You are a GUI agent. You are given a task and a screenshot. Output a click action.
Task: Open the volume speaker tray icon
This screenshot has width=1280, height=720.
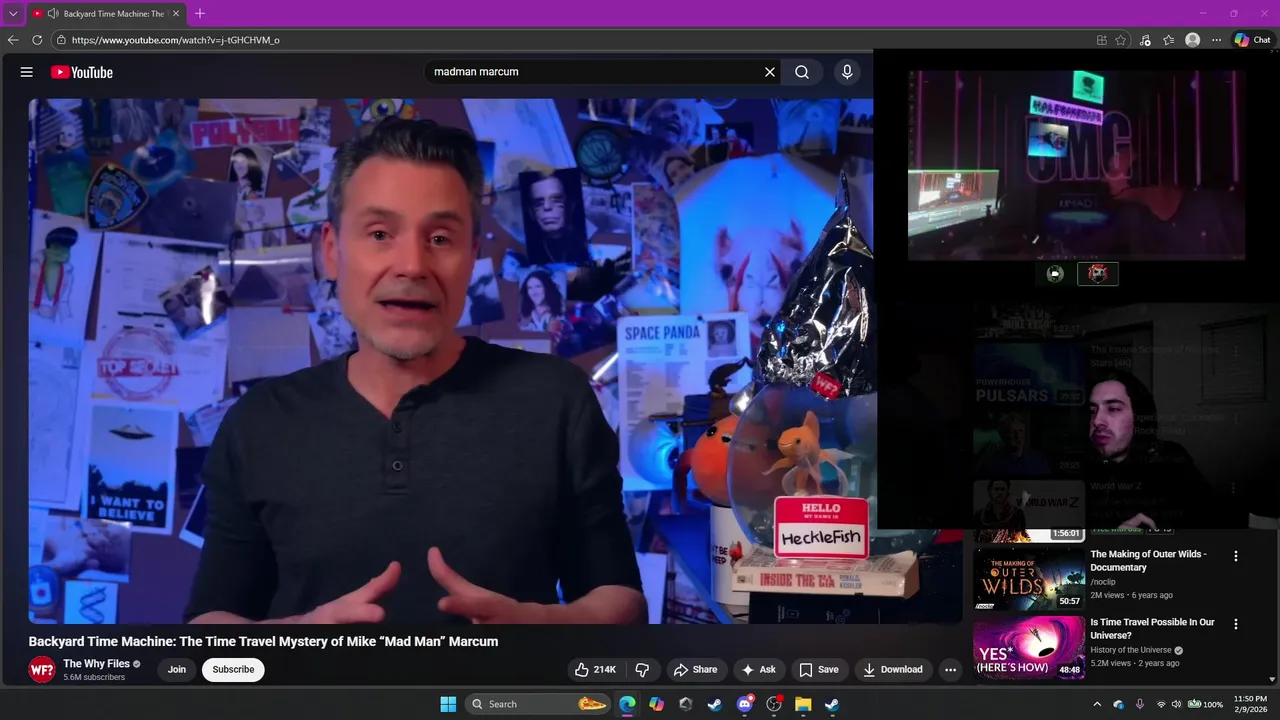point(1176,704)
